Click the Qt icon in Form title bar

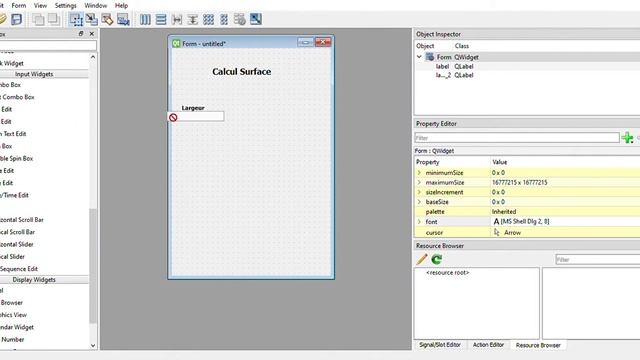tap(176, 43)
